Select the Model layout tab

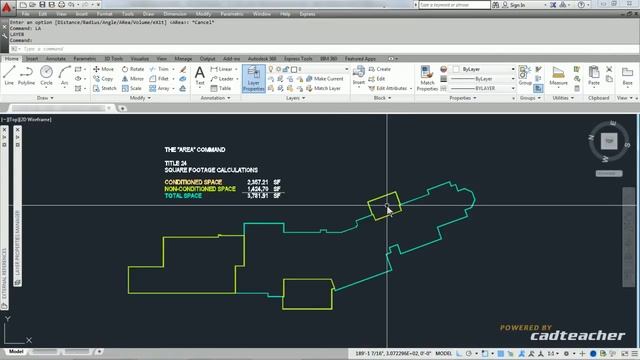(x=16, y=351)
